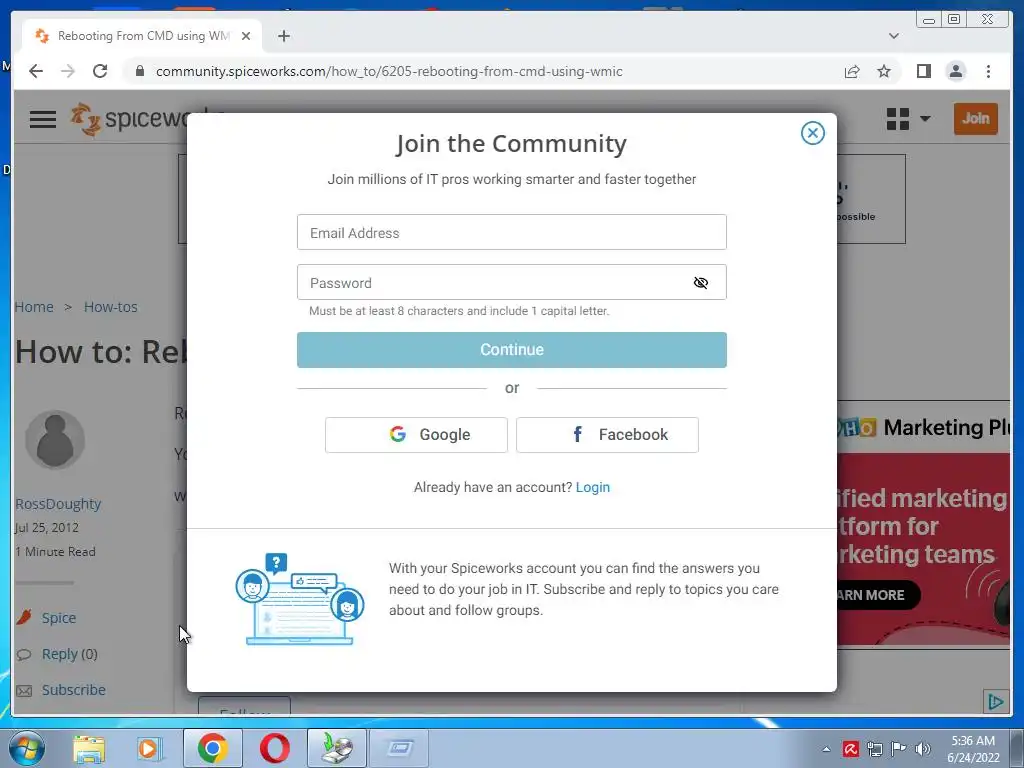Screen dimensions: 1024x768
Task: Click the Spiceworks logo
Action: coord(129,119)
